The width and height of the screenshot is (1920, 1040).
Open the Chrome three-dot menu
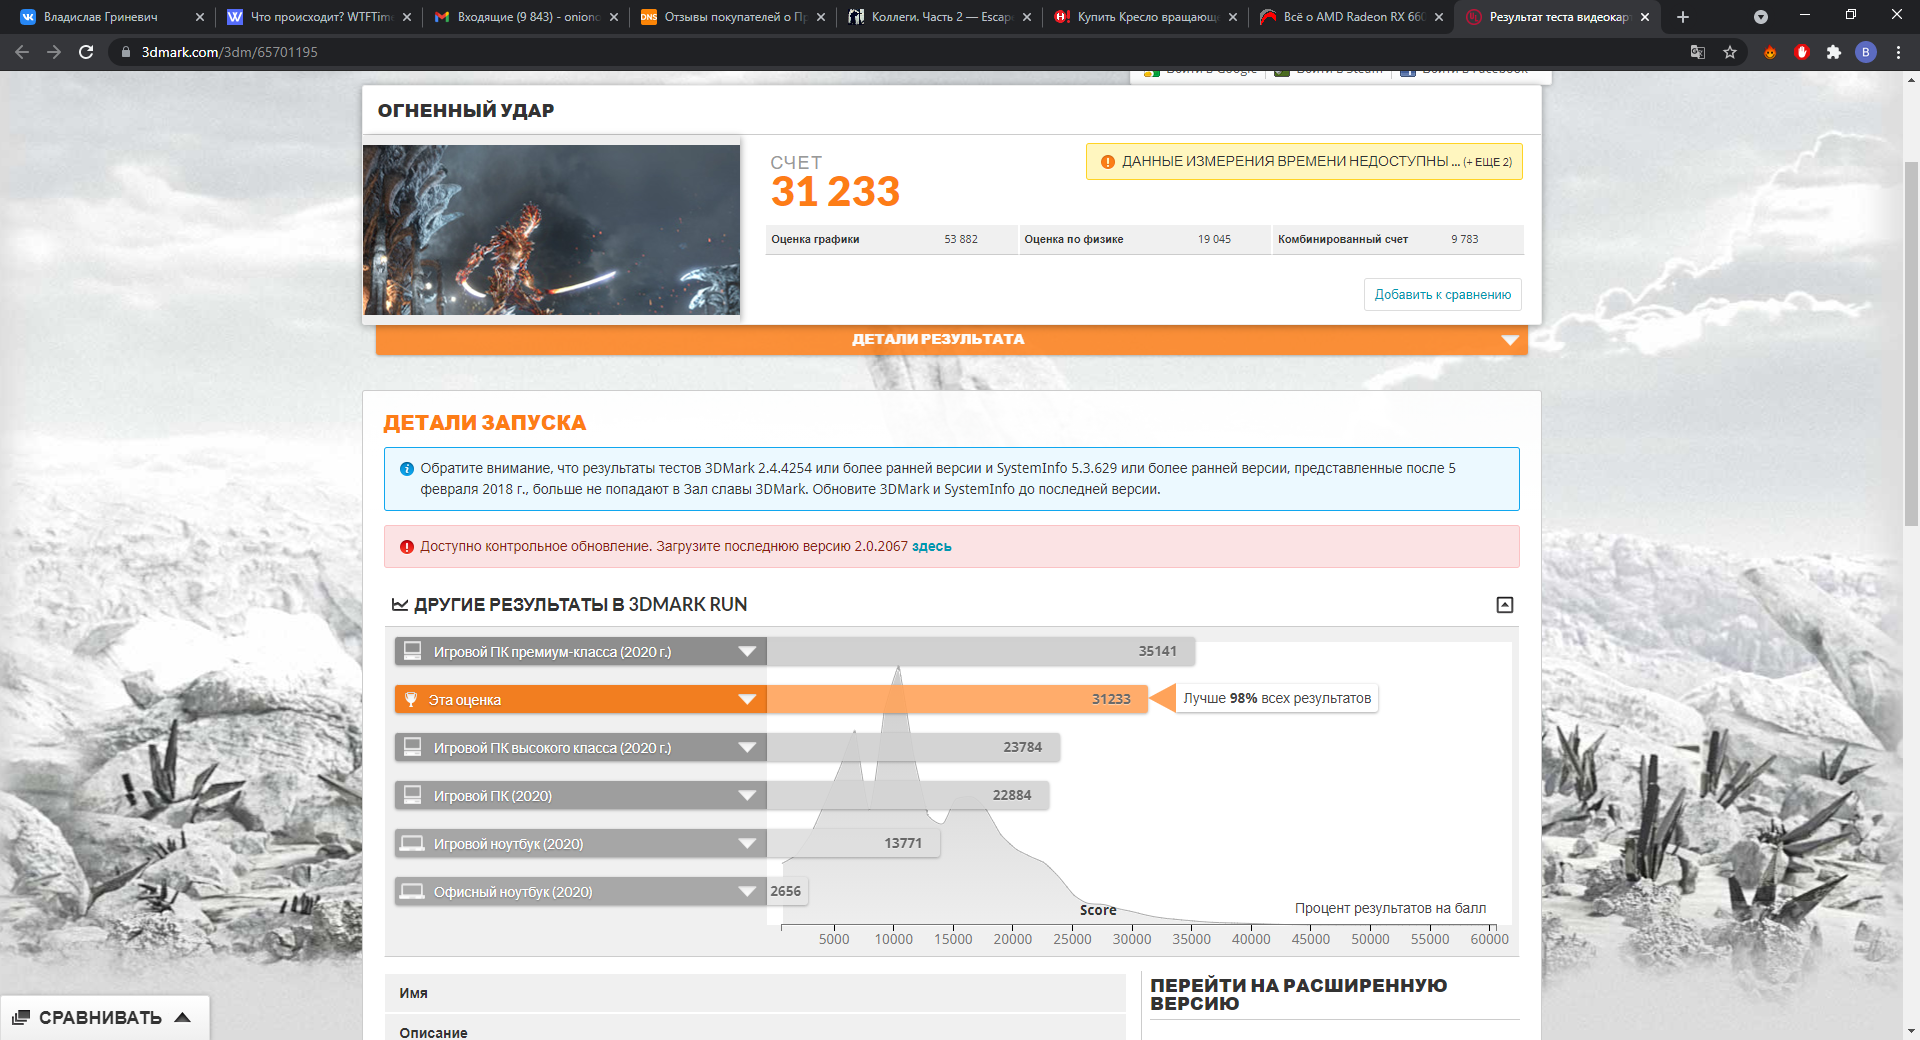coord(1898,52)
